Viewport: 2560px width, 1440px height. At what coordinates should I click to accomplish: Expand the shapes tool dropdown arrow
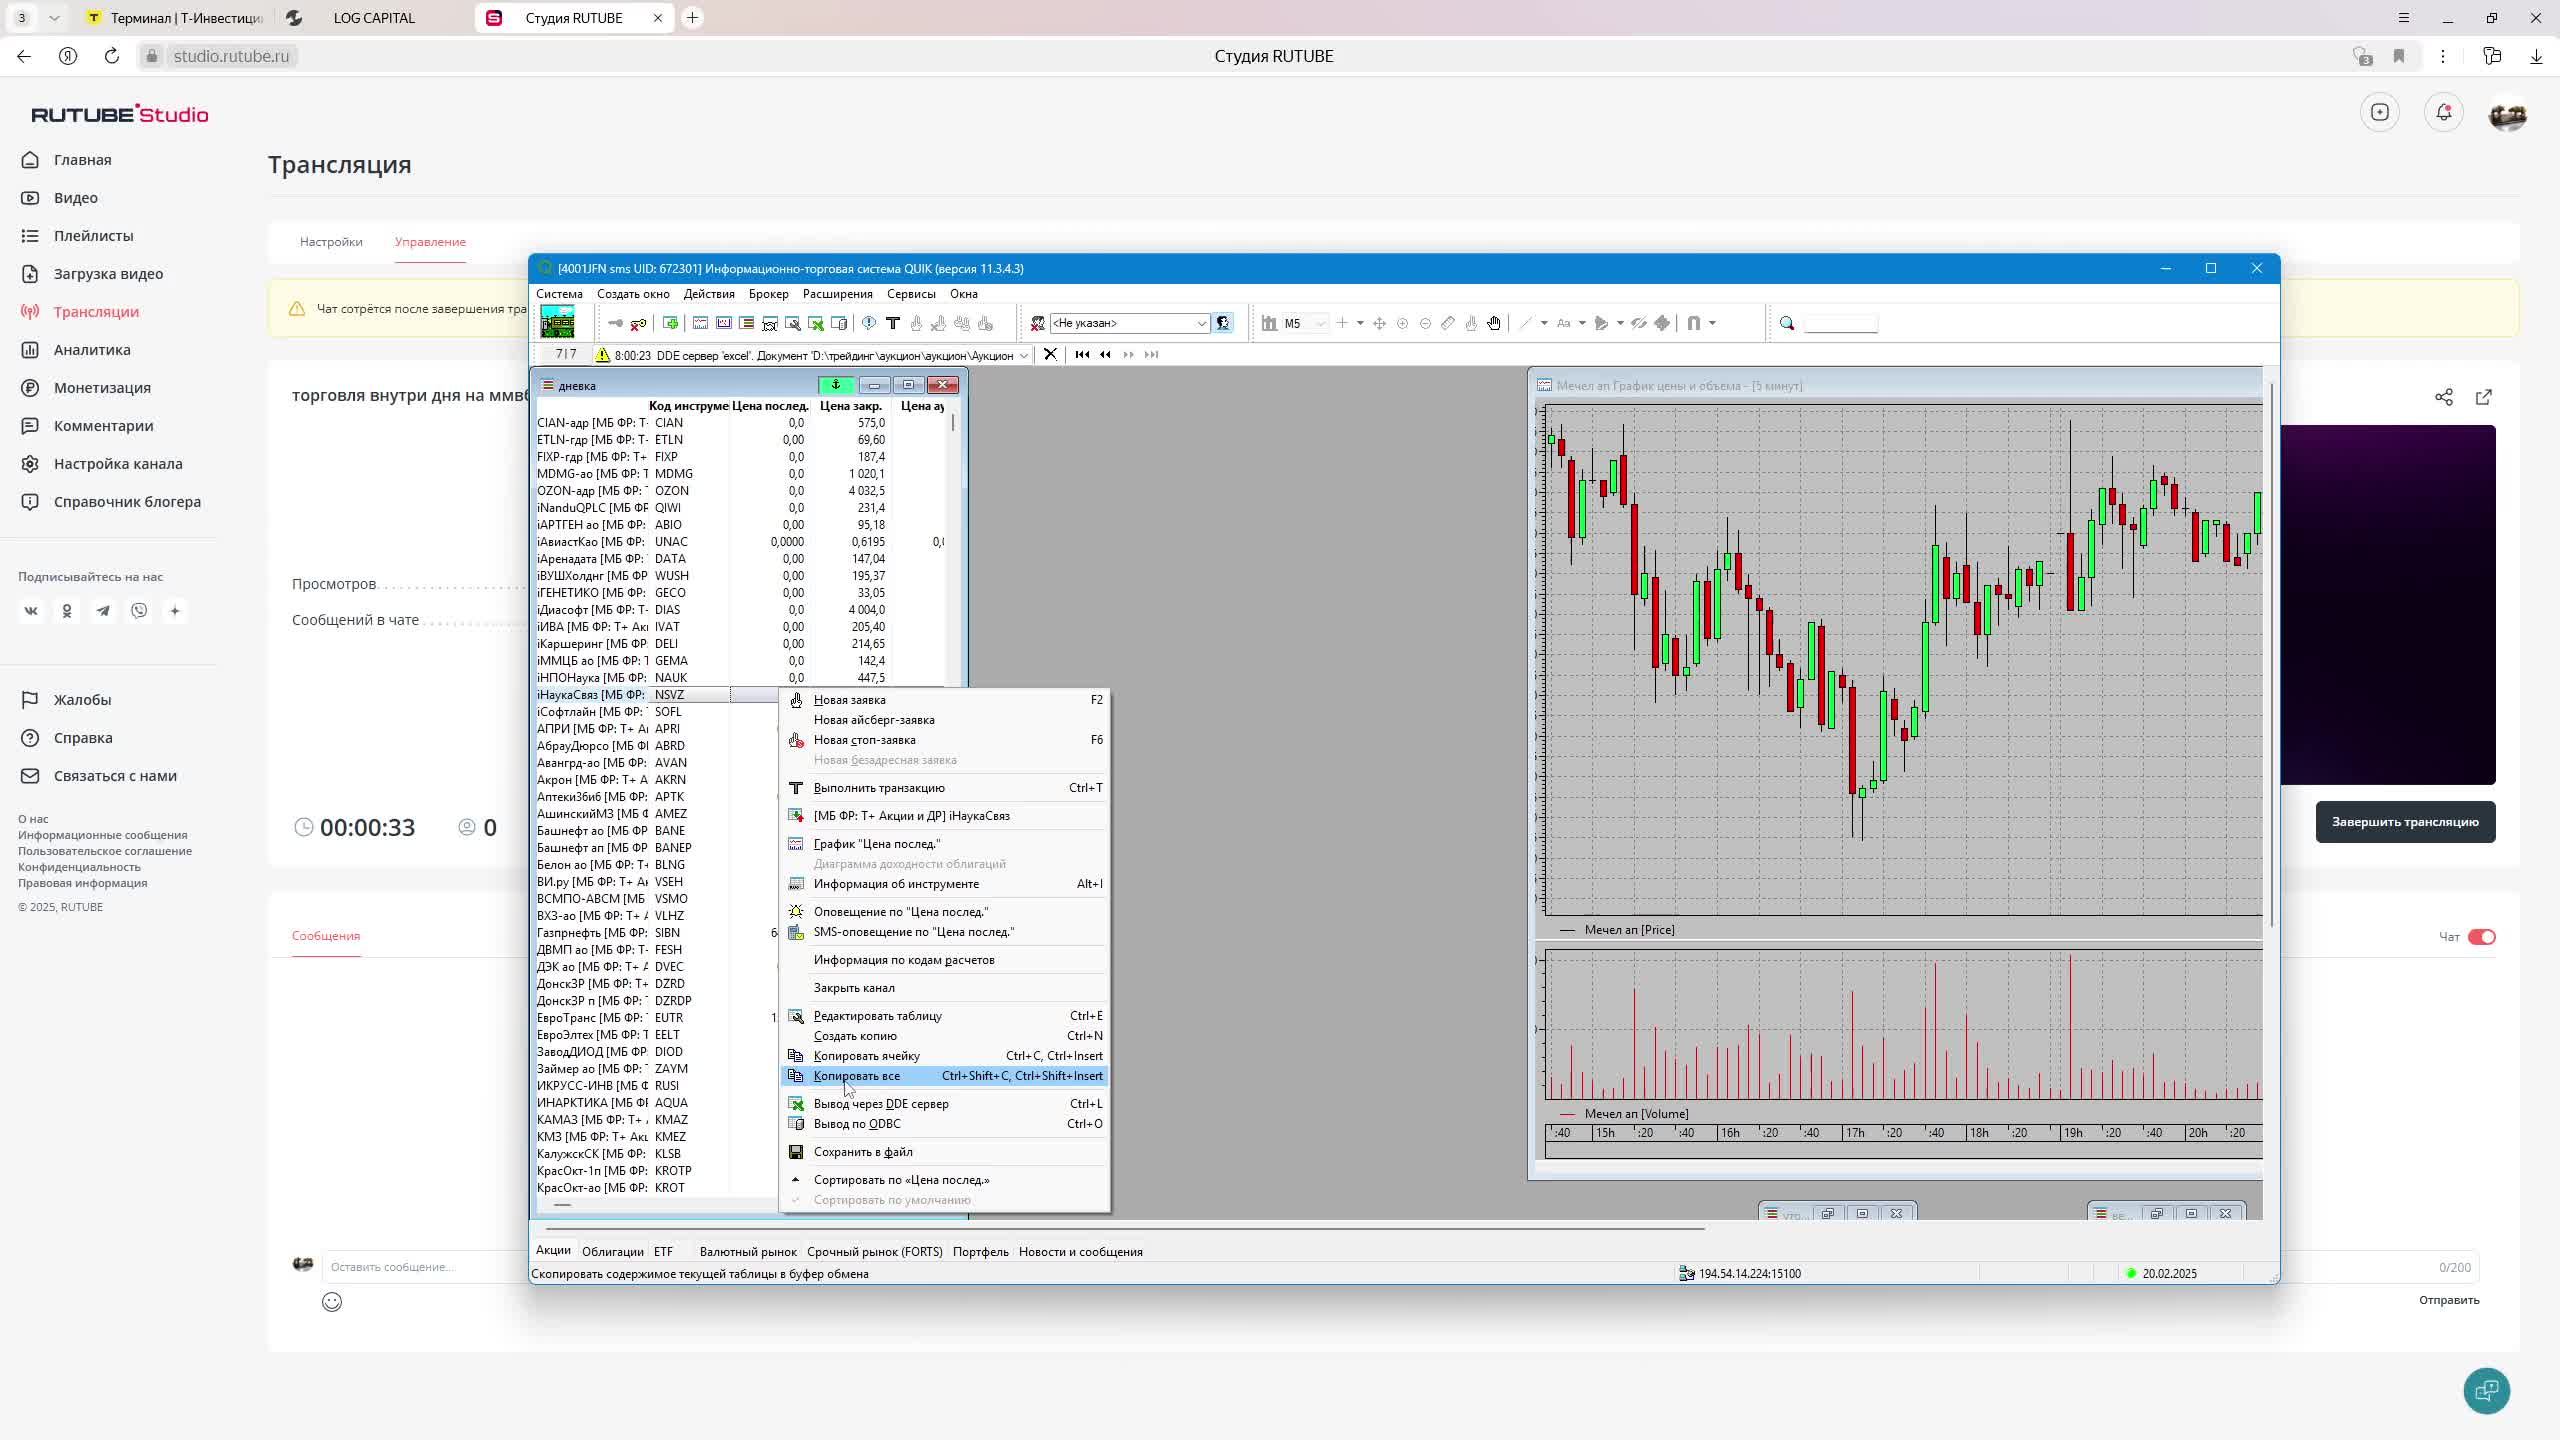click(x=1620, y=323)
